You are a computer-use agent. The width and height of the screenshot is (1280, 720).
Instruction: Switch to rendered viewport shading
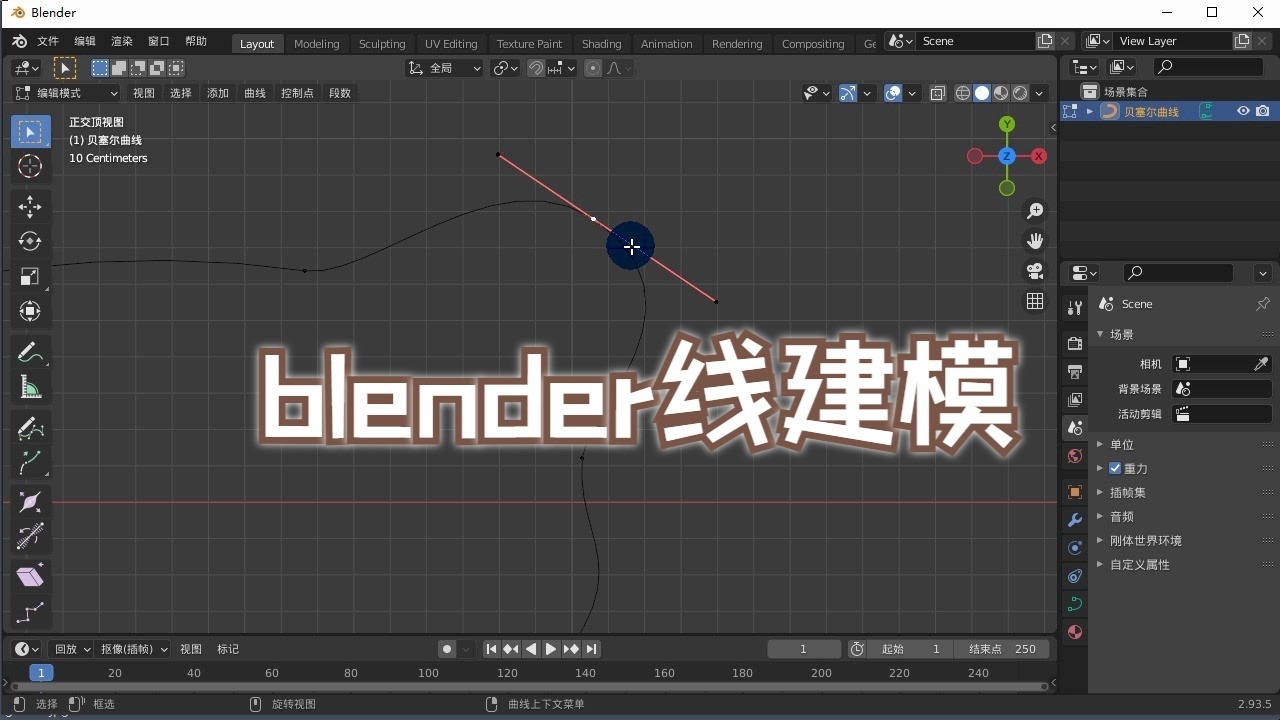click(1020, 93)
